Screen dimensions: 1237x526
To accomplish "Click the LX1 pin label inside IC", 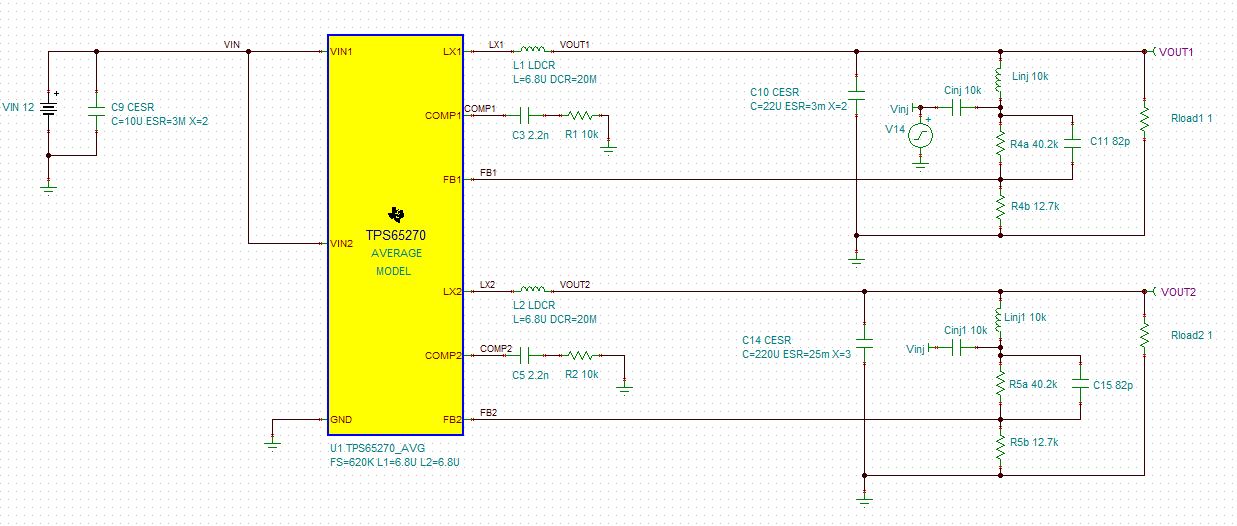I will [x=451, y=51].
